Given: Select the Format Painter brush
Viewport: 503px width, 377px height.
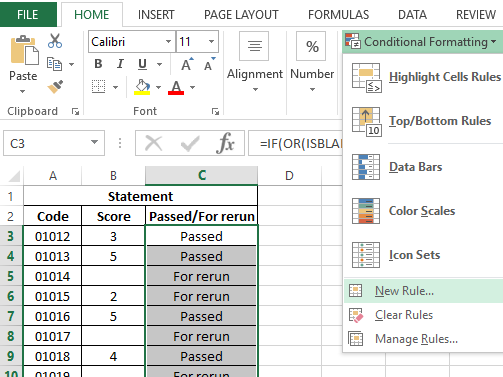Looking at the screenshot, I should click(x=55, y=87).
